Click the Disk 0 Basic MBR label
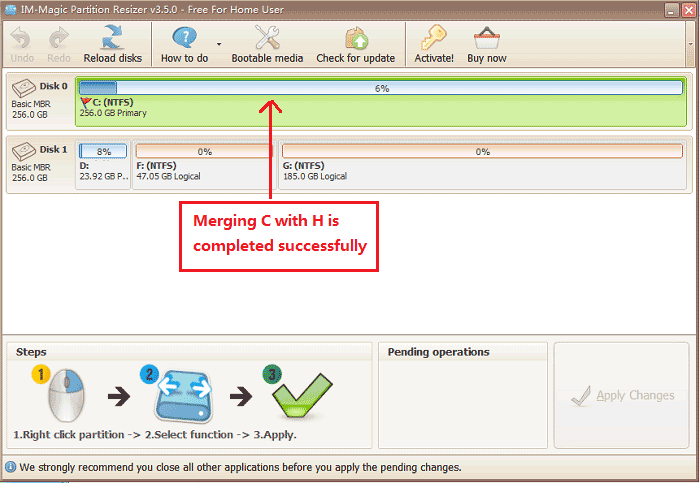This screenshot has width=700, height=483. [x=31, y=104]
